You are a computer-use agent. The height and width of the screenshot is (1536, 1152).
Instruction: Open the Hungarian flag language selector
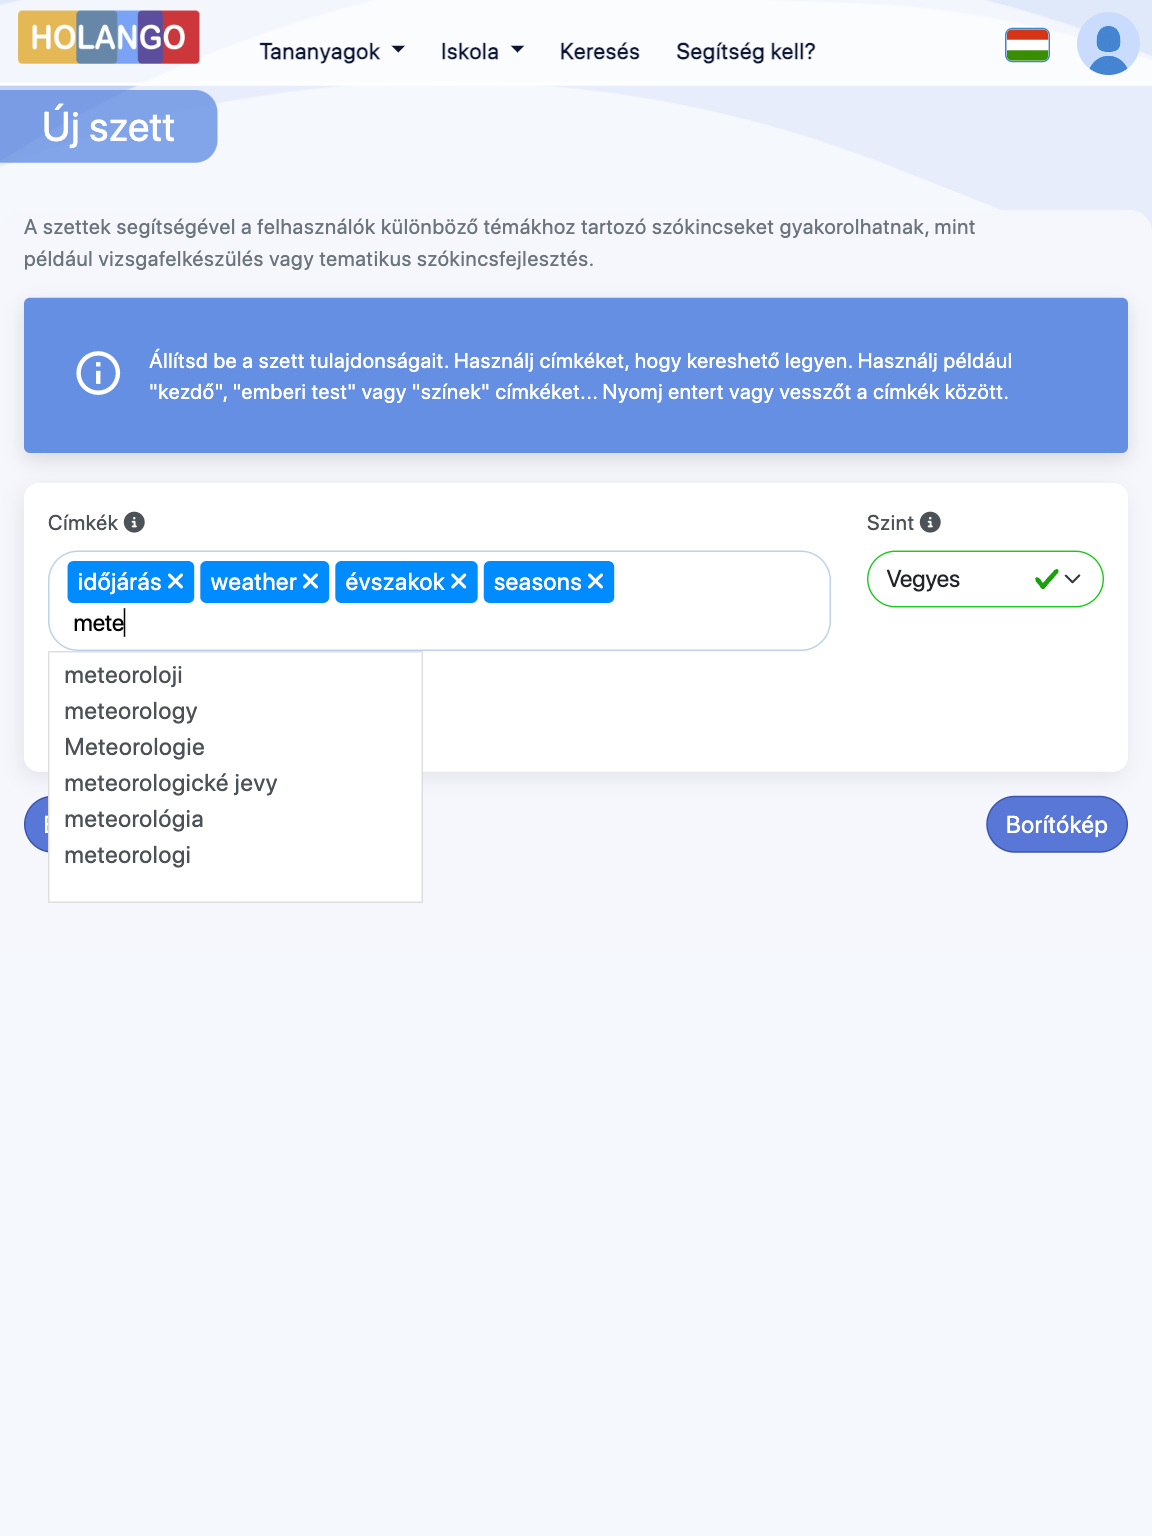(x=1027, y=45)
